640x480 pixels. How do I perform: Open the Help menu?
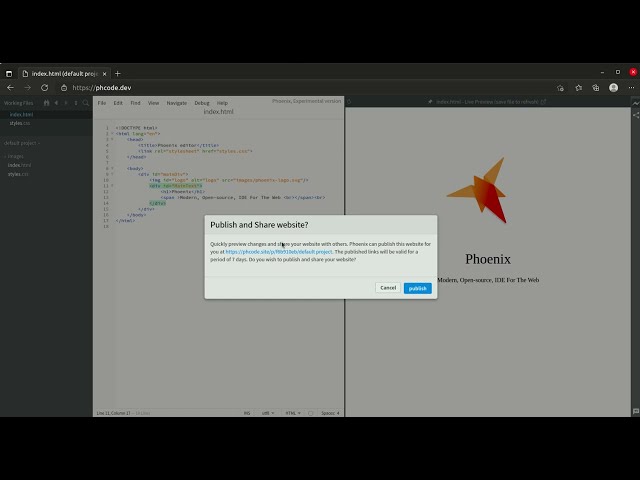click(x=222, y=103)
